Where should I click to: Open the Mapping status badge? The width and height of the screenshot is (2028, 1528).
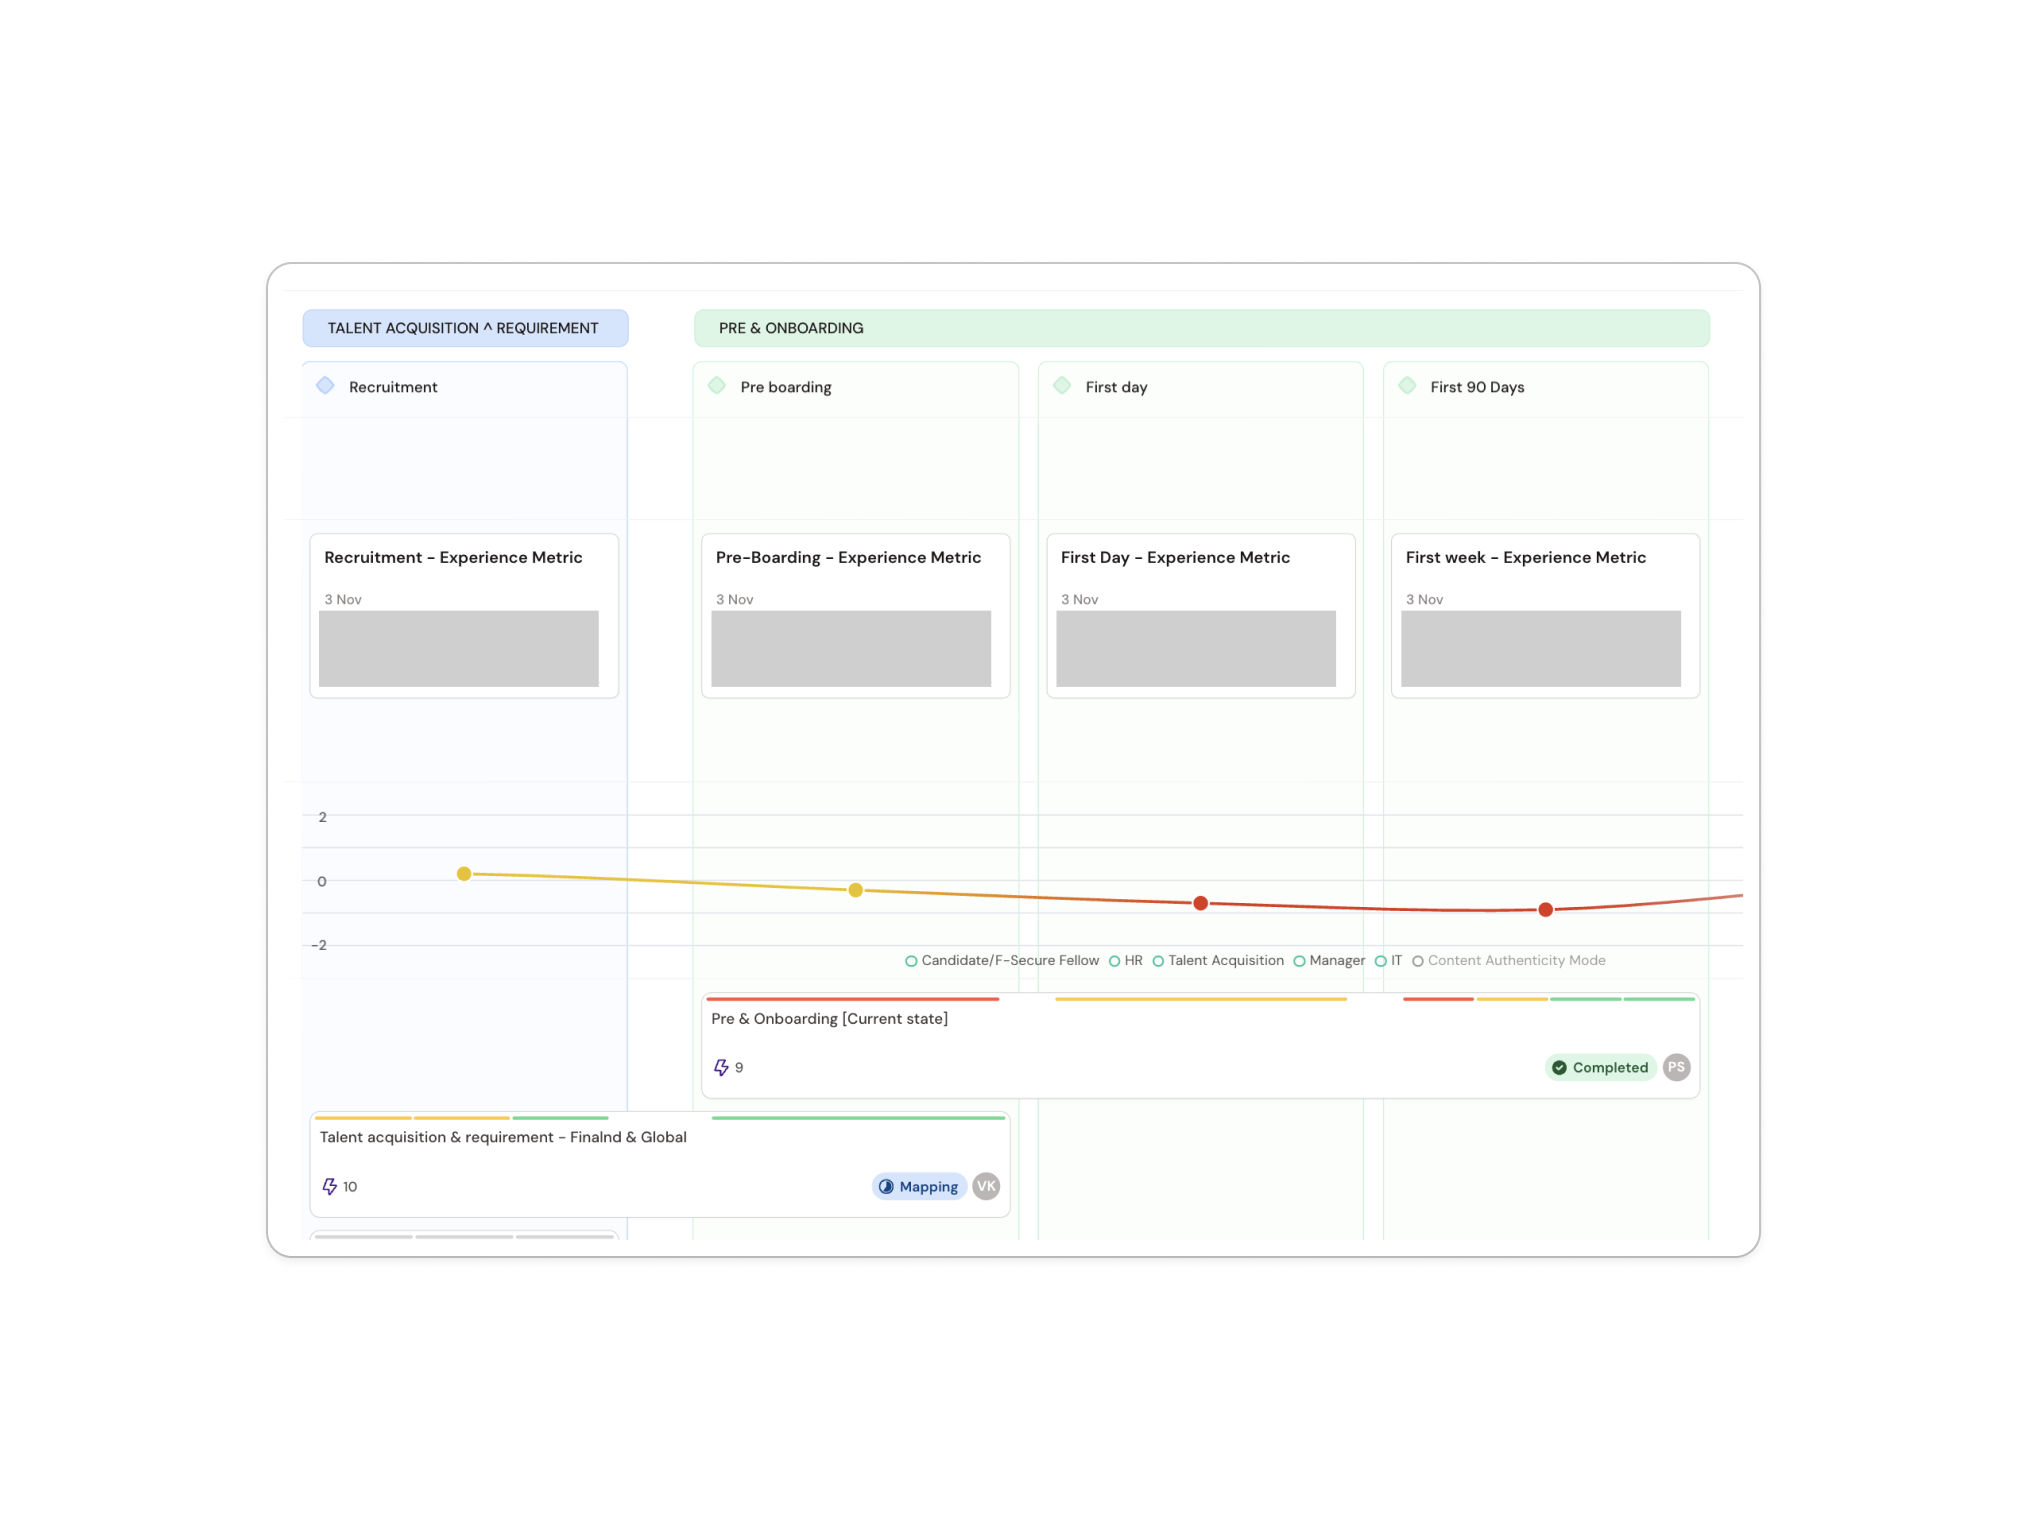(x=919, y=1186)
